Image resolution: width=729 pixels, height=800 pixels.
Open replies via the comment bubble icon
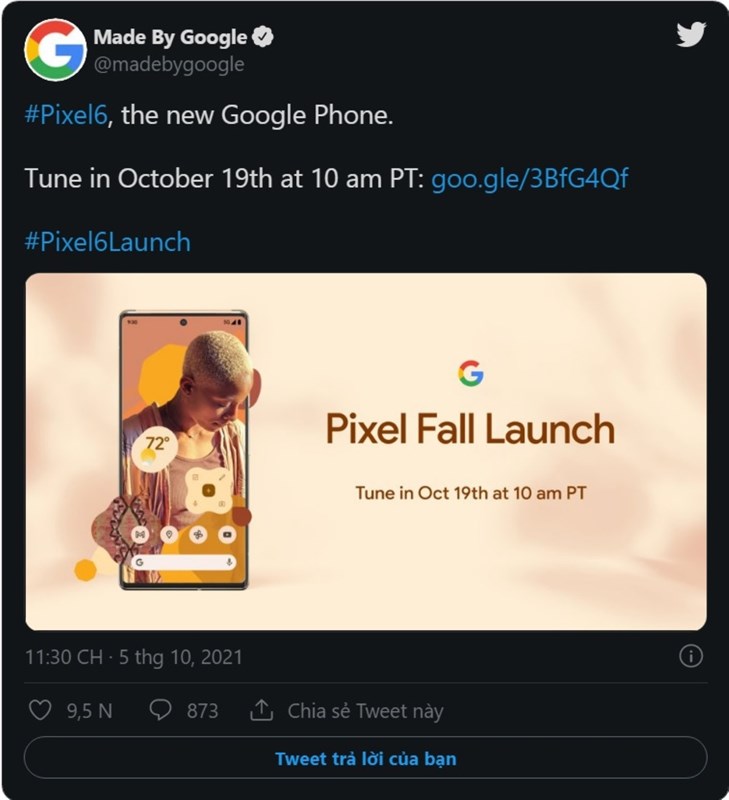(x=161, y=707)
